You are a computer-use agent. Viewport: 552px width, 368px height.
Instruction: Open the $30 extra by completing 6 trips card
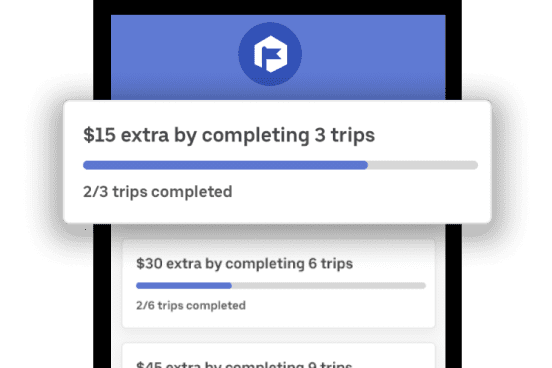(278, 283)
